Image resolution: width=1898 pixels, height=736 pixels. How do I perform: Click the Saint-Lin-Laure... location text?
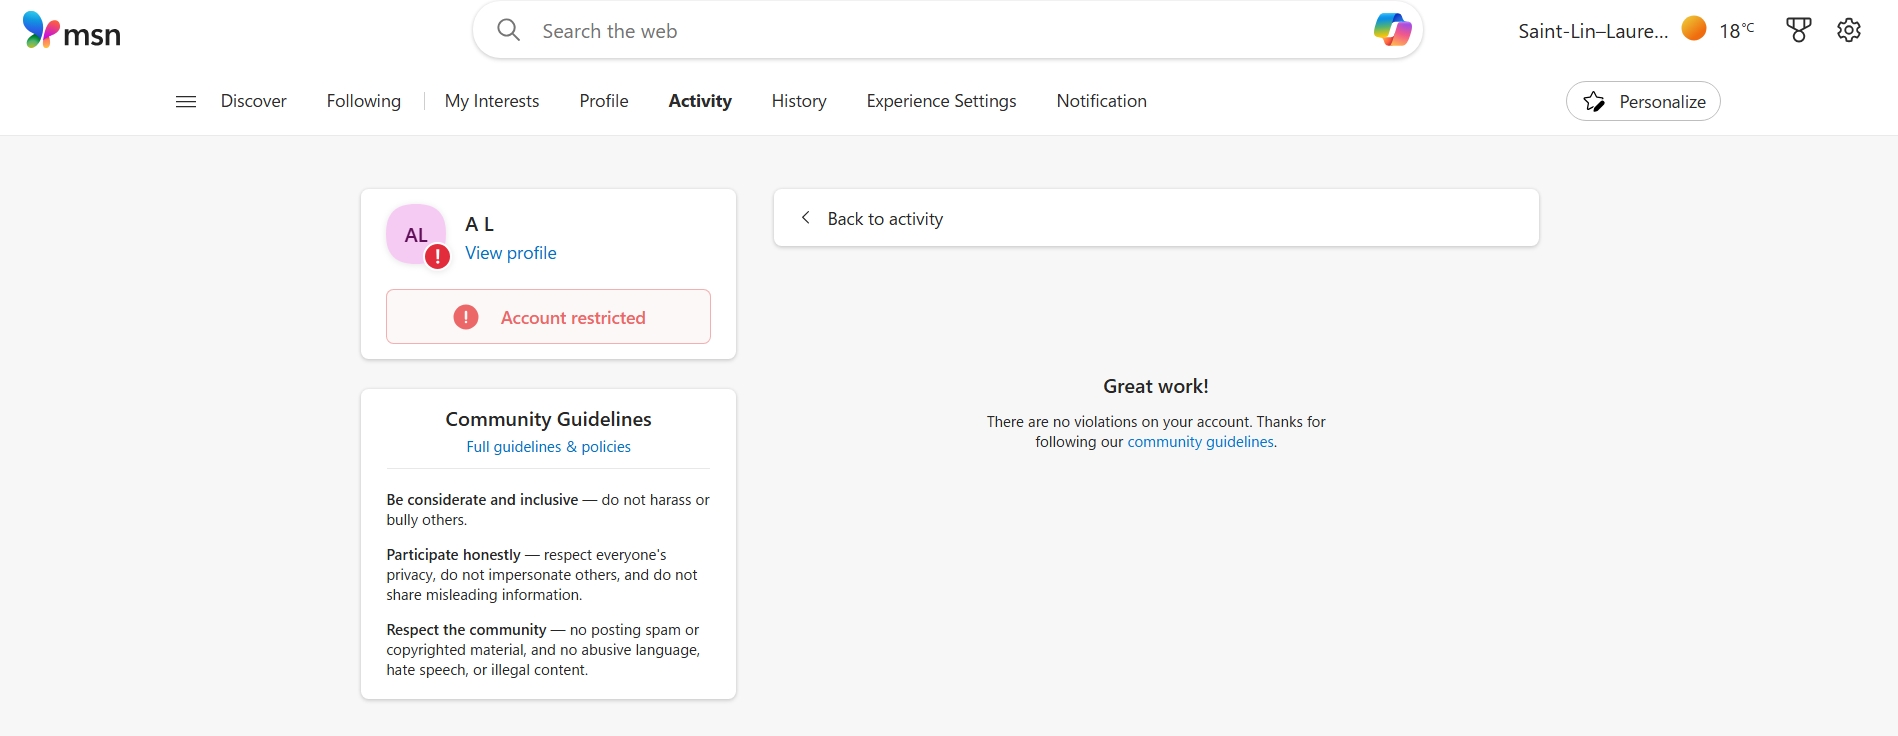click(1593, 31)
